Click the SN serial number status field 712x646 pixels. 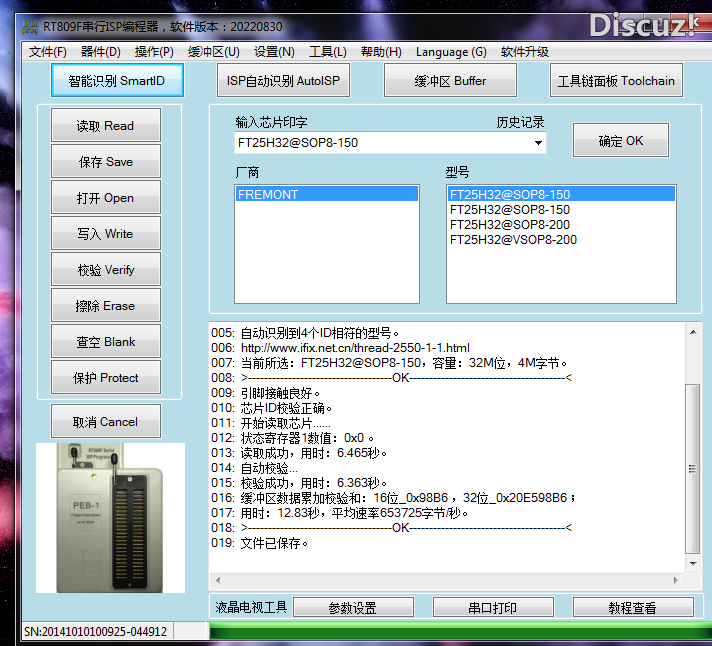pyautogui.click(x=96, y=631)
